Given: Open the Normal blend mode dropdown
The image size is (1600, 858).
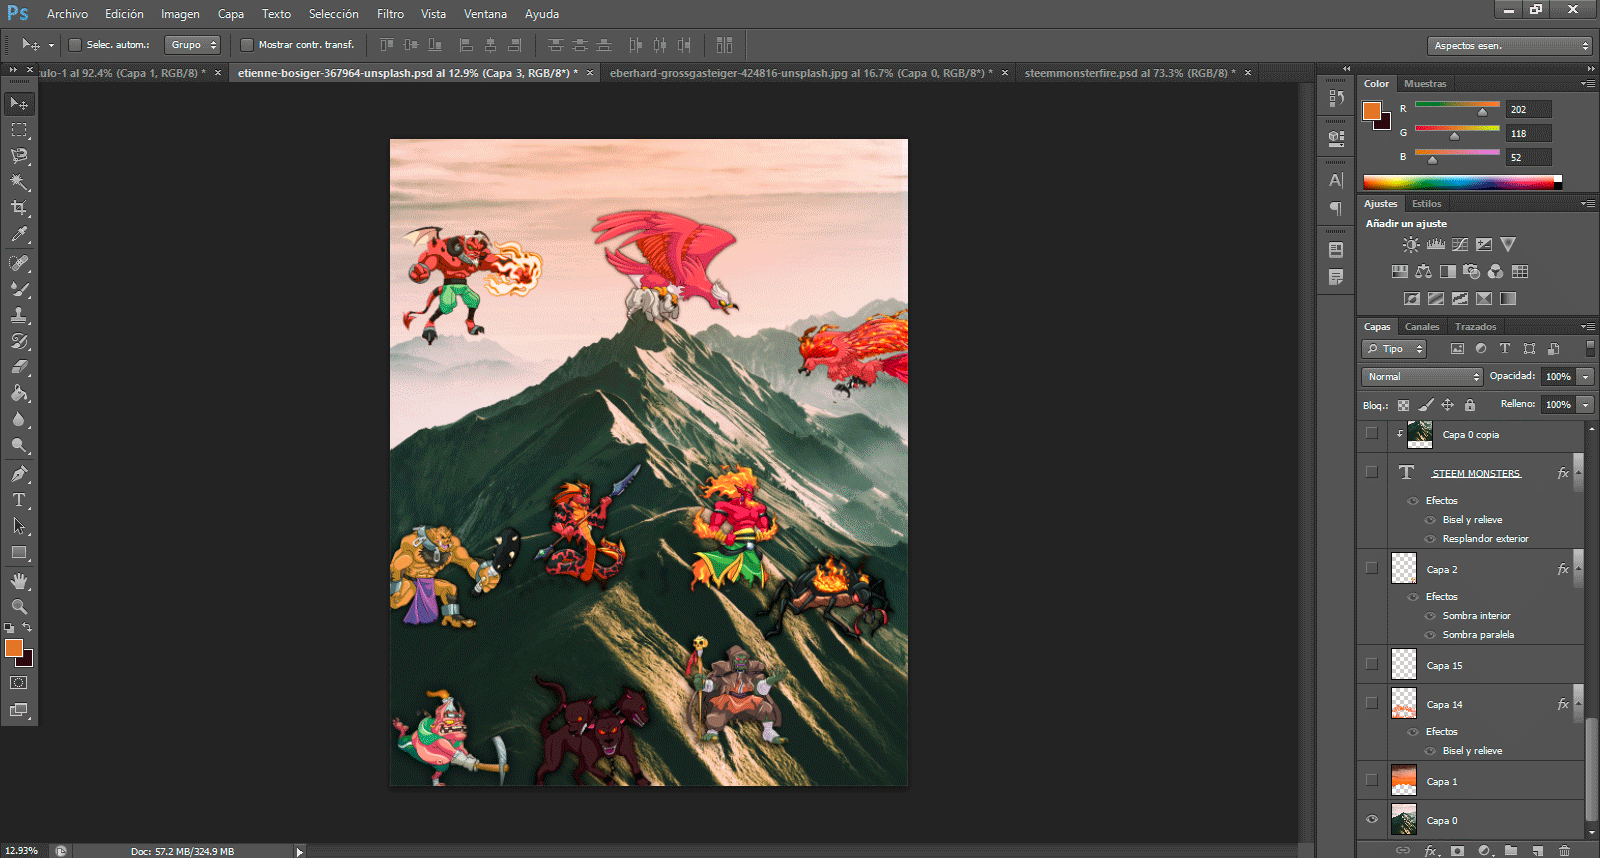Looking at the screenshot, I should (x=1421, y=377).
